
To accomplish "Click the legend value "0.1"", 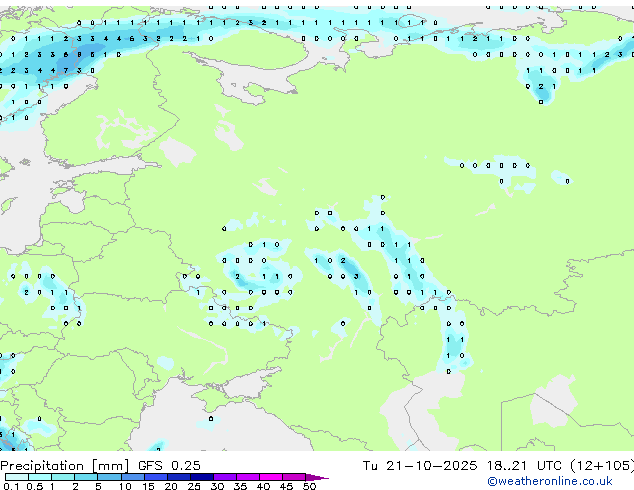I will click(11, 486).
